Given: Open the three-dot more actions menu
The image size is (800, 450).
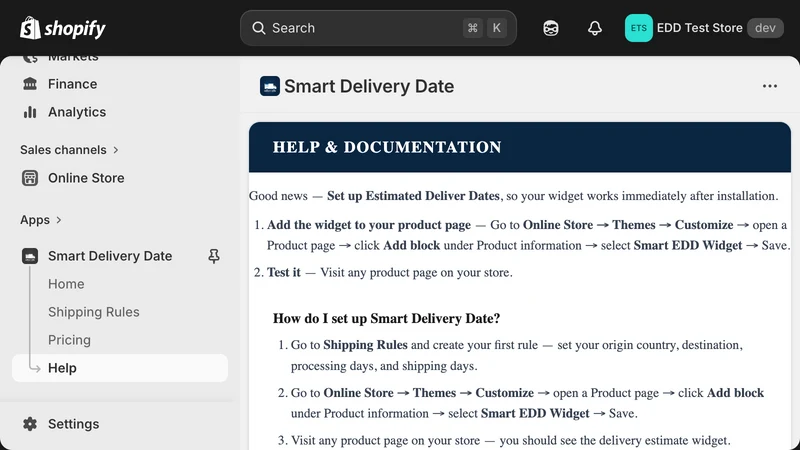Looking at the screenshot, I should [769, 86].
